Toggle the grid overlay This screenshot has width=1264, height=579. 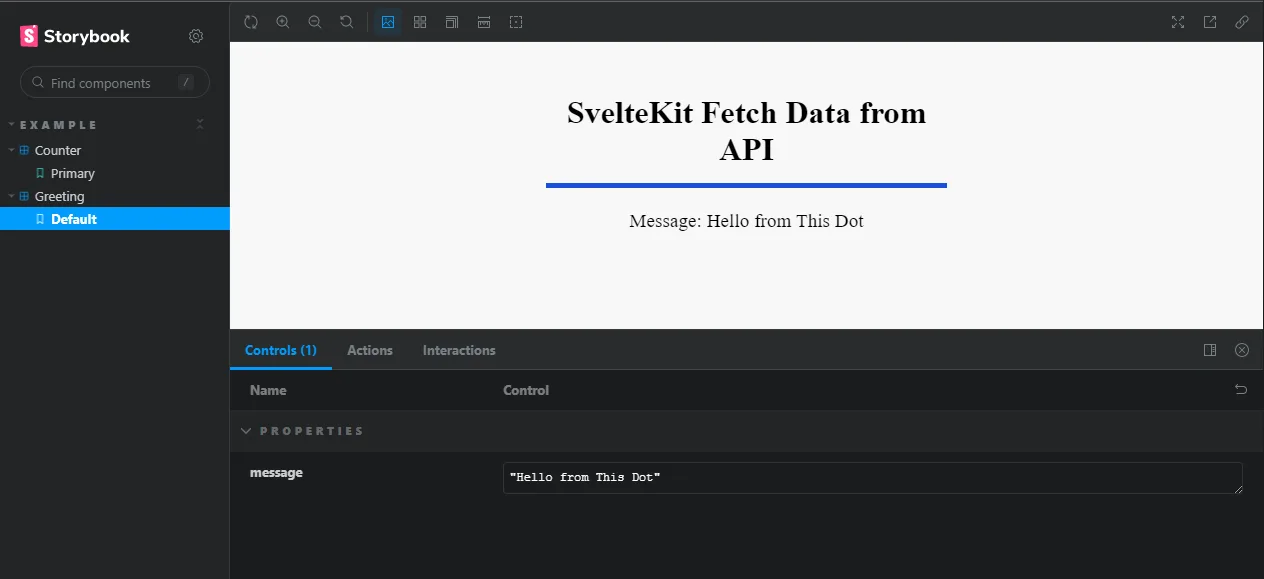(x=420, y=21)
